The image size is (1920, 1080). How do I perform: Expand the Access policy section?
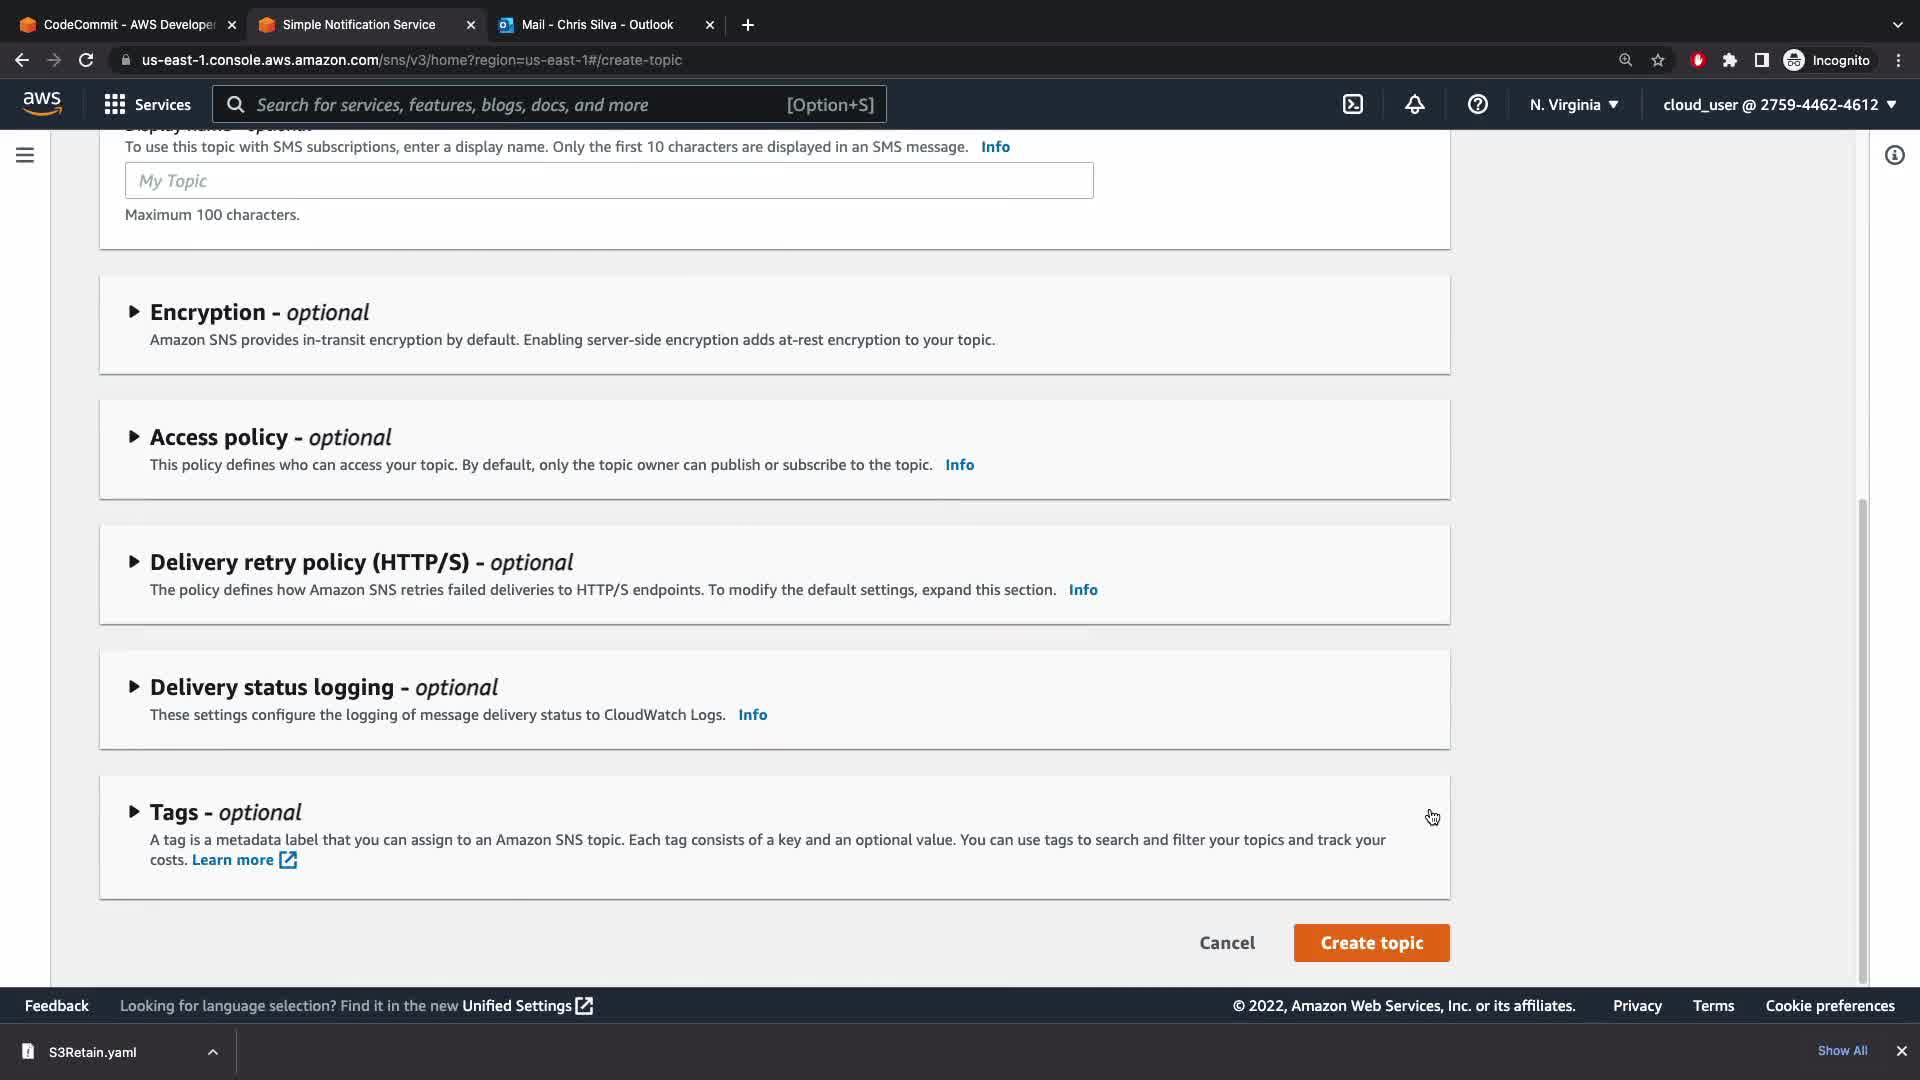tap(134, 437)
